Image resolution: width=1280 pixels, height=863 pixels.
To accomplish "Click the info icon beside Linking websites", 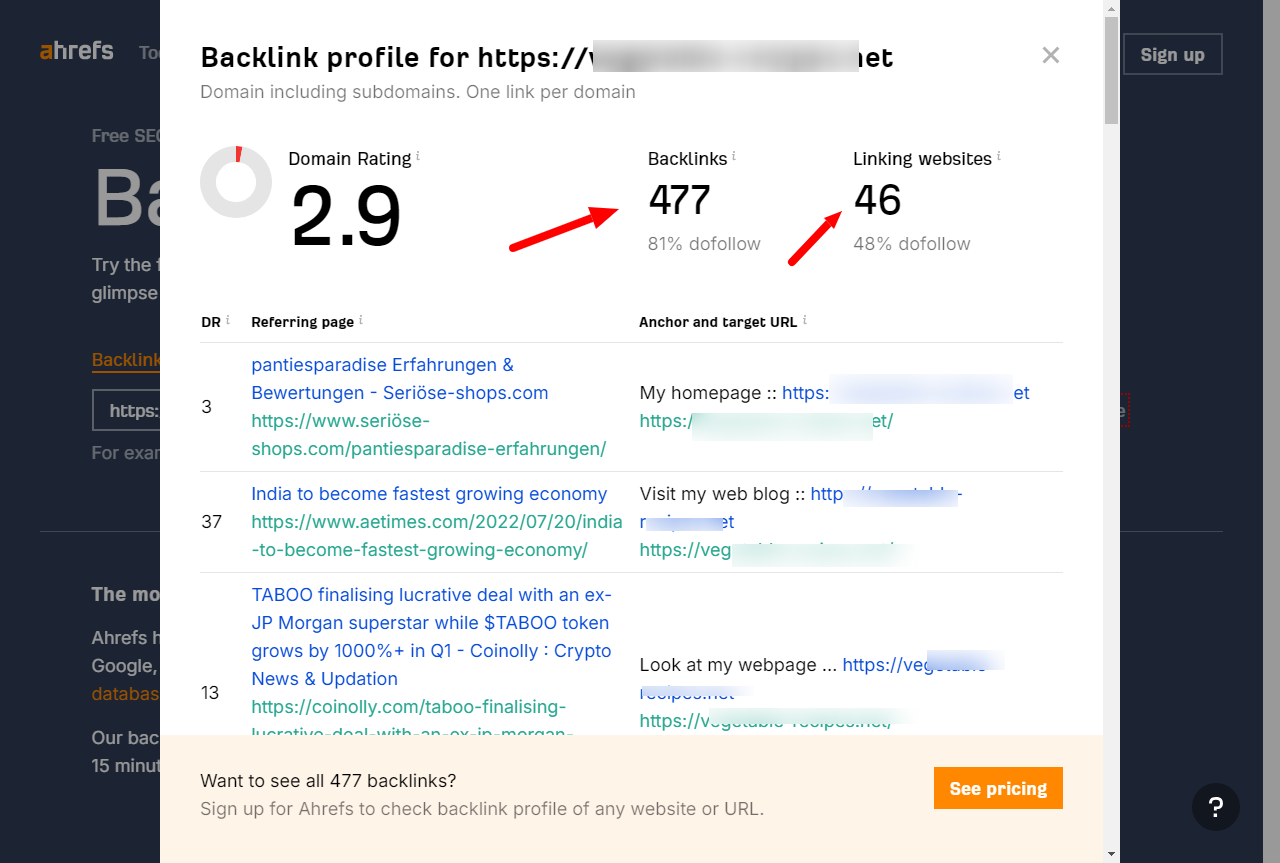I will coord(998,155).
